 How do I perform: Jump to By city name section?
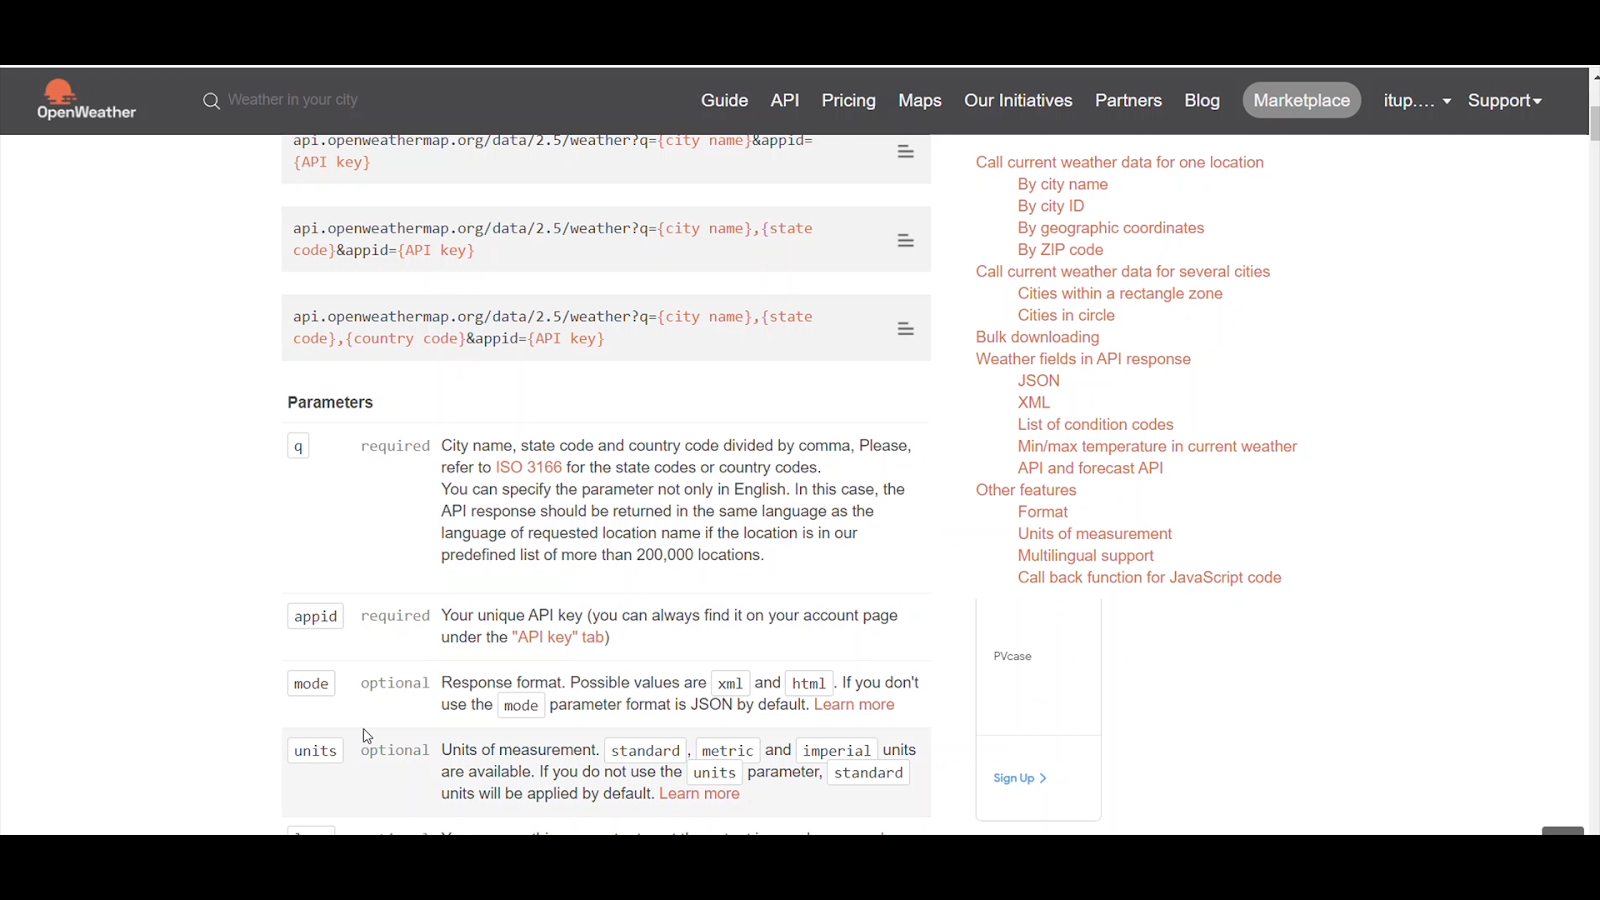pyautogui.click(x=1063, y=185)
